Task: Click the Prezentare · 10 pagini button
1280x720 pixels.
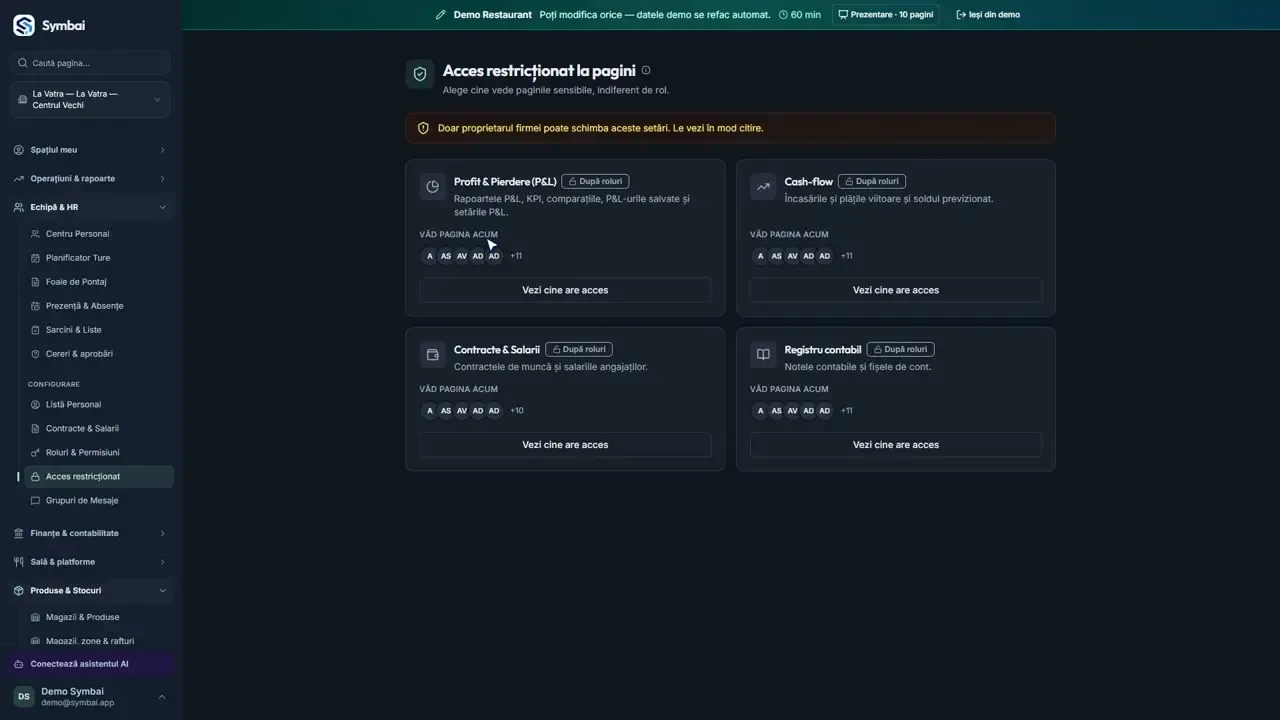Action: coord(886,15)
